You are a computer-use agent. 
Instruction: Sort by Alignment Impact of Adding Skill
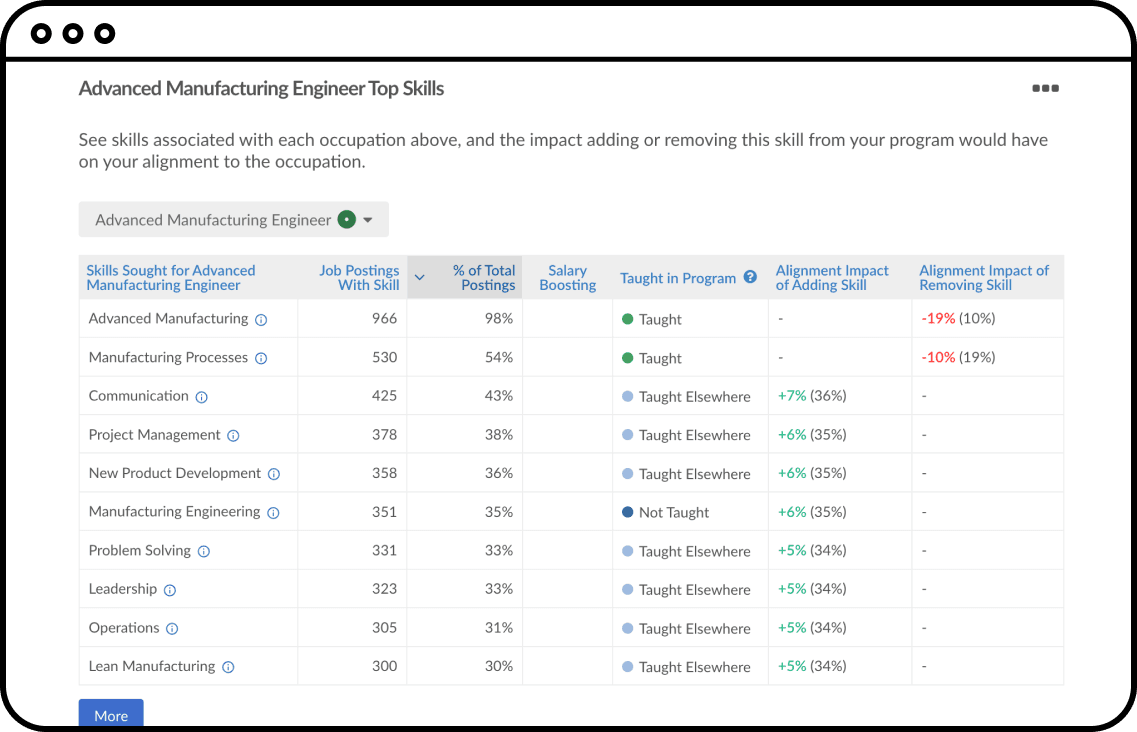pos(832,278)
